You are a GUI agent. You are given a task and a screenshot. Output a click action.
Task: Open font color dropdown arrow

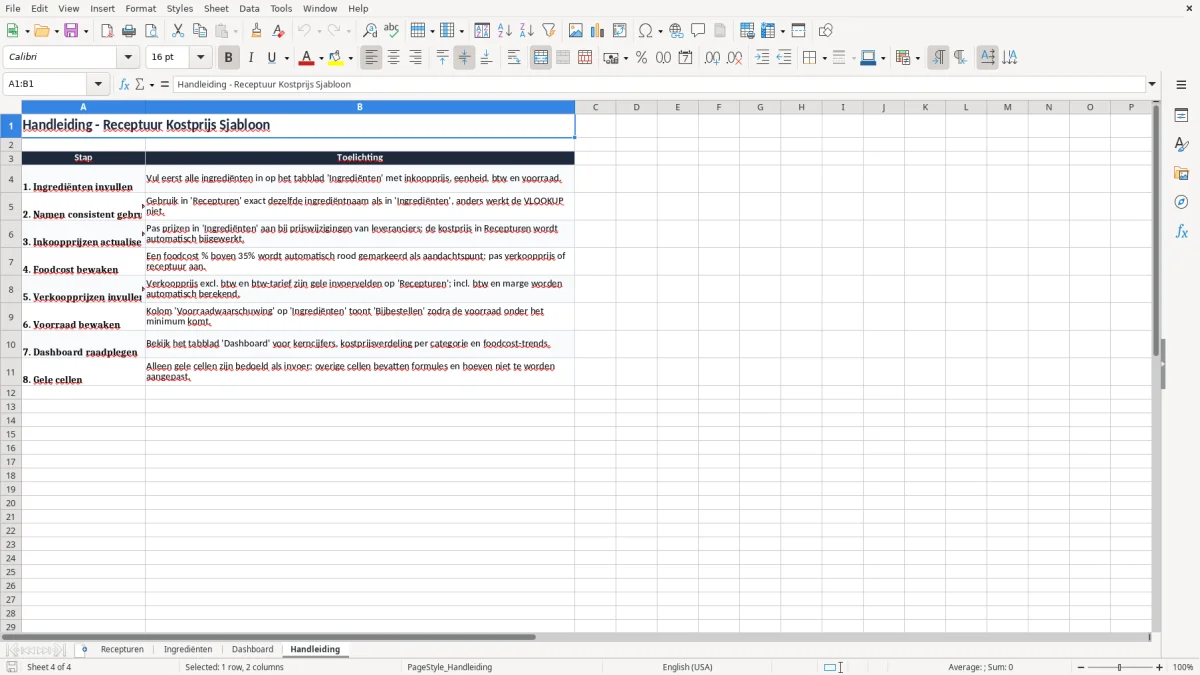321,58
